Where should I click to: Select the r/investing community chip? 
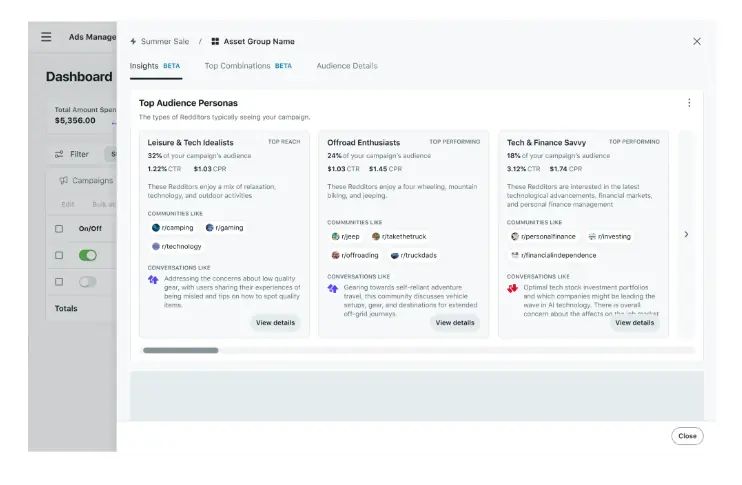click(x=610, y=237)
